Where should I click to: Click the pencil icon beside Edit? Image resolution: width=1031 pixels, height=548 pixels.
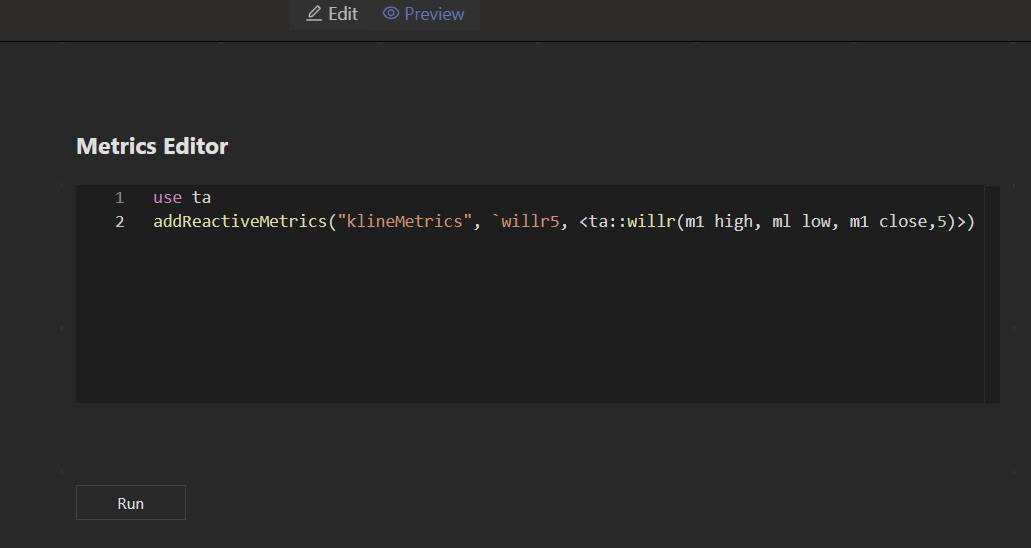(x=314, y=14)
